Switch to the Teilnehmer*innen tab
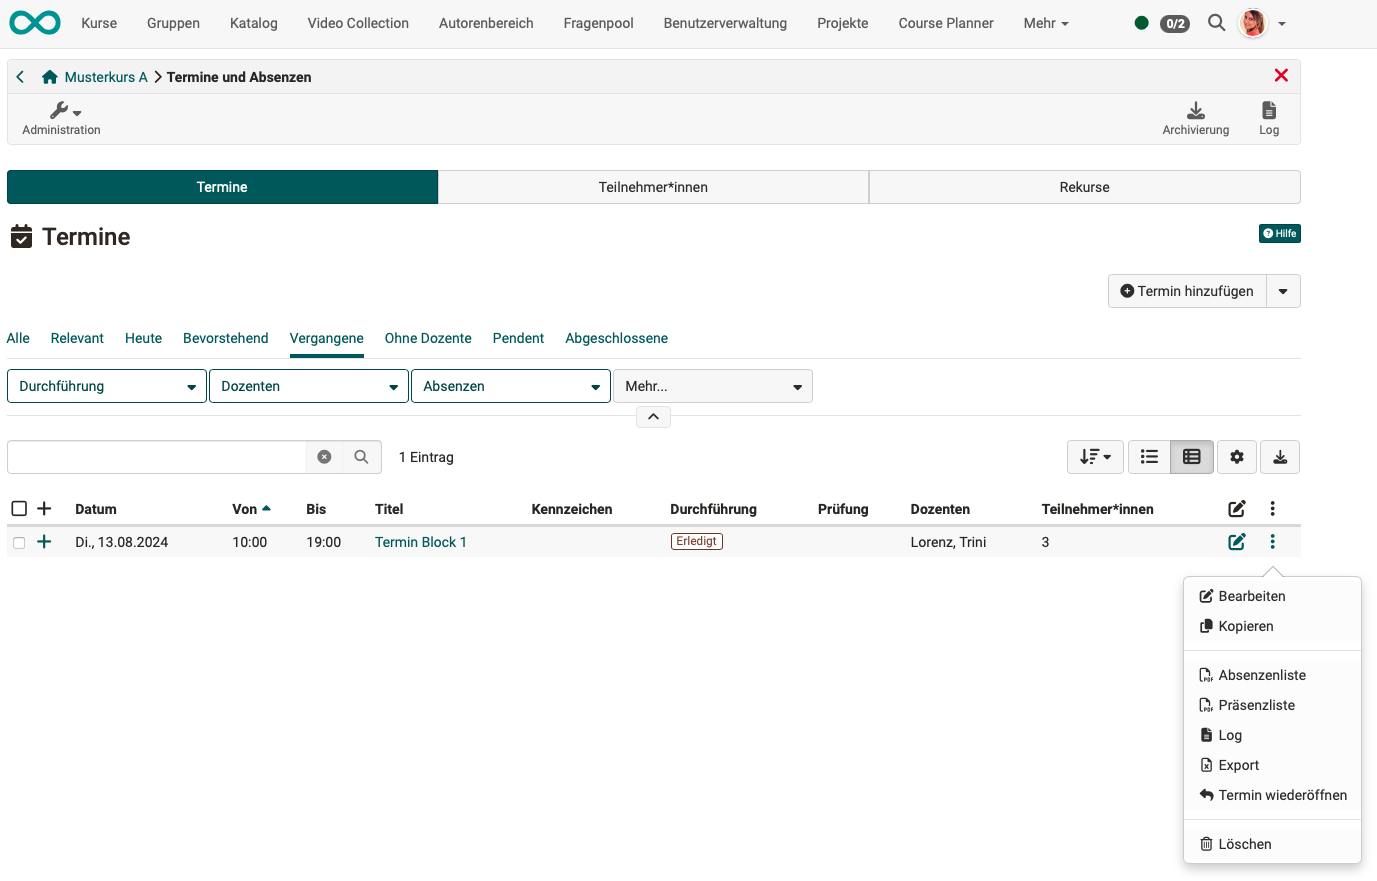The width and height of the screenshot is (1377, 881). pyautogui.click(x=653, y=187)
